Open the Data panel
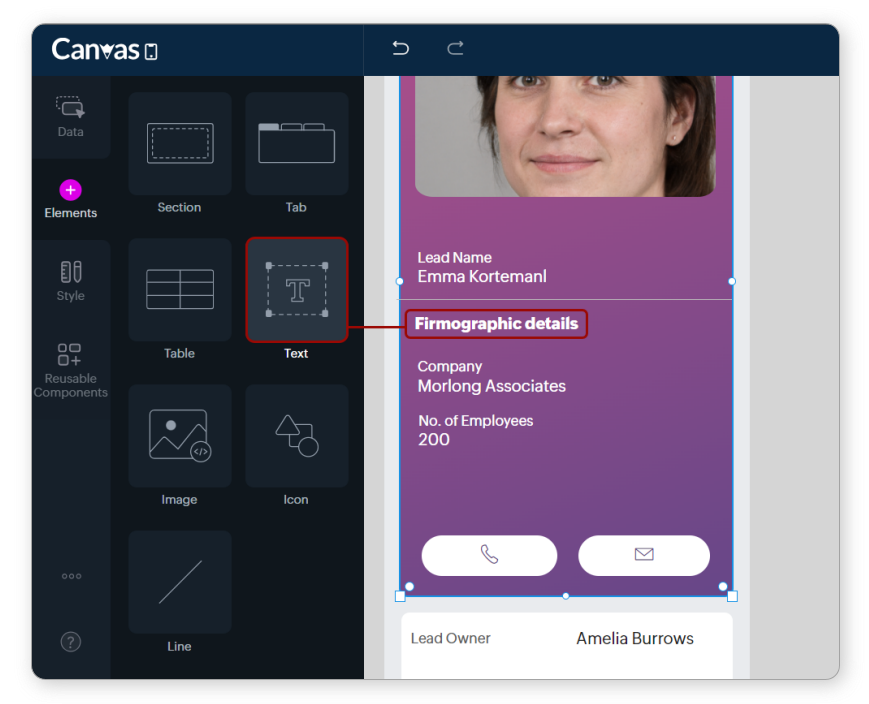The width and height of the screenshot is (869, 704). [70, 117]
